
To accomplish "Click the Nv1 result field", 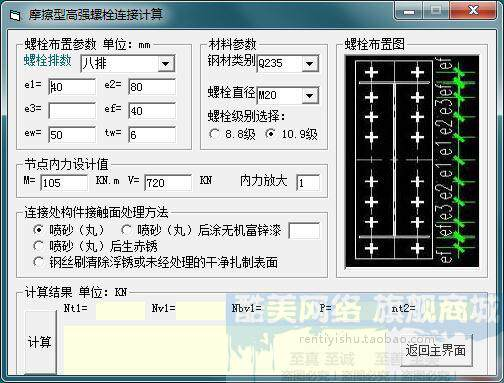I will (200, 311).
